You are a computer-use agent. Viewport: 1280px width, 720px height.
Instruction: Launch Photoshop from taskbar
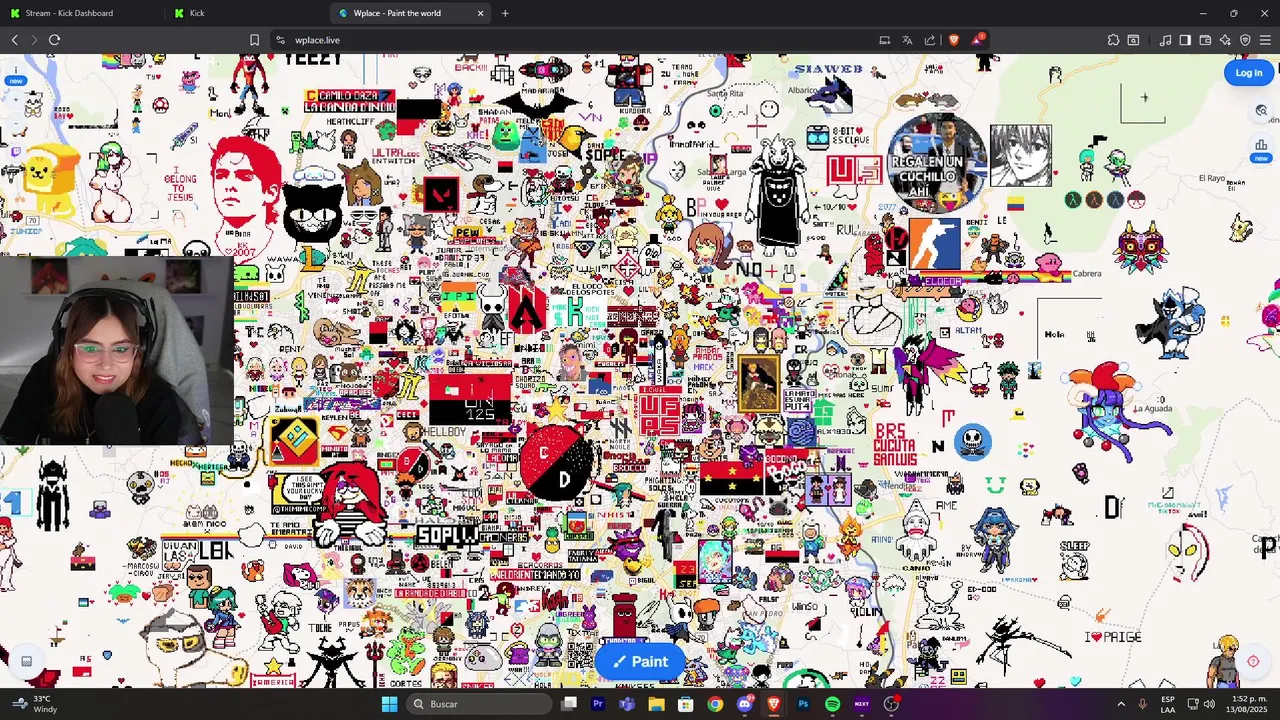point(803,704)
